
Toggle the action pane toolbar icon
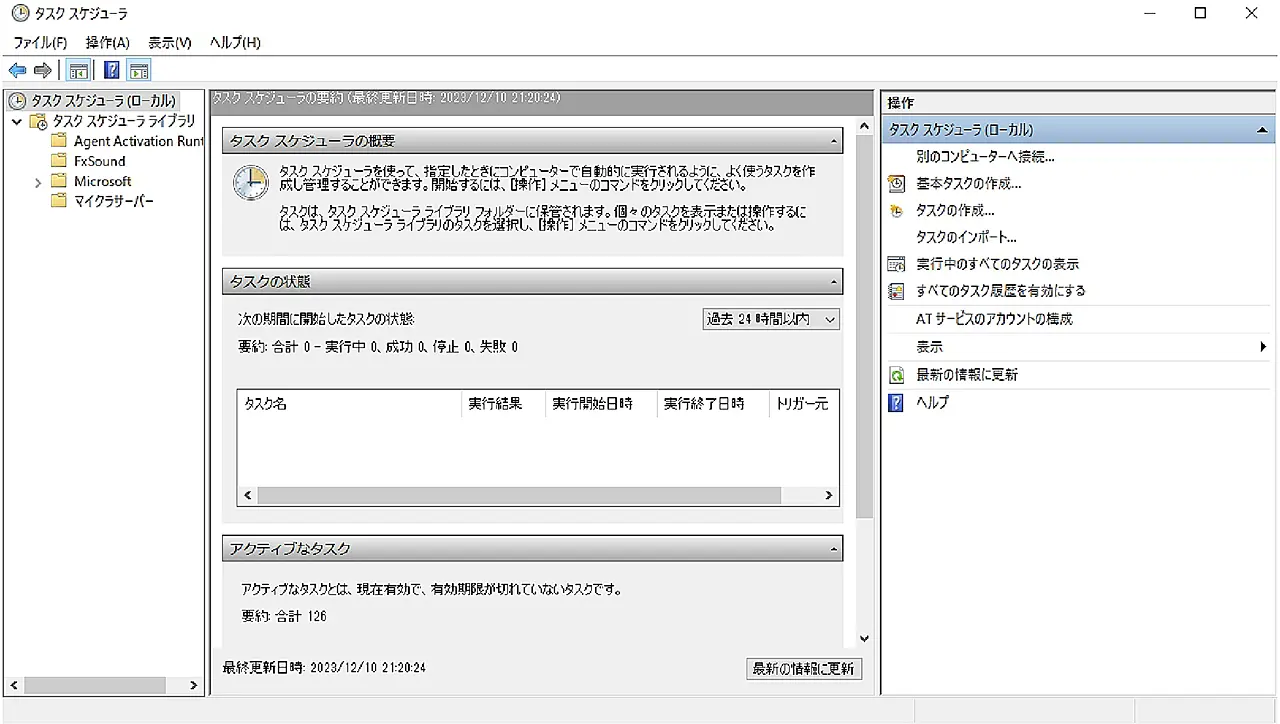pos(139,70)
